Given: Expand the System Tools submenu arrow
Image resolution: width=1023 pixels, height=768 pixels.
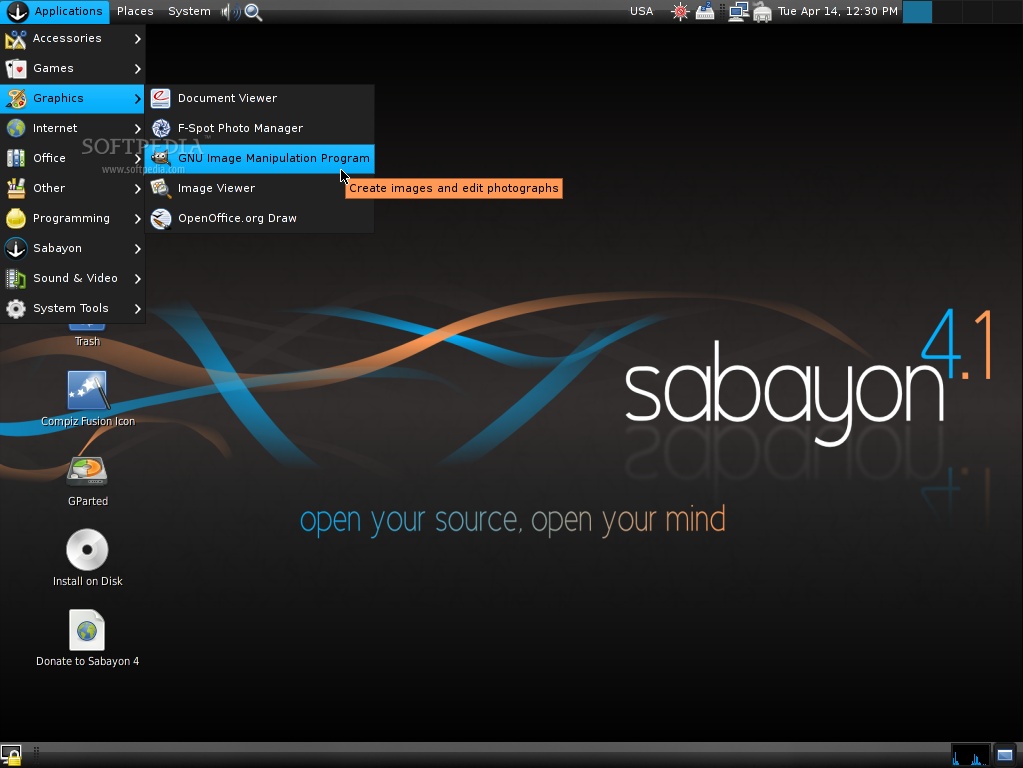Looking at the screenshot, I should [x=138, y=309].
